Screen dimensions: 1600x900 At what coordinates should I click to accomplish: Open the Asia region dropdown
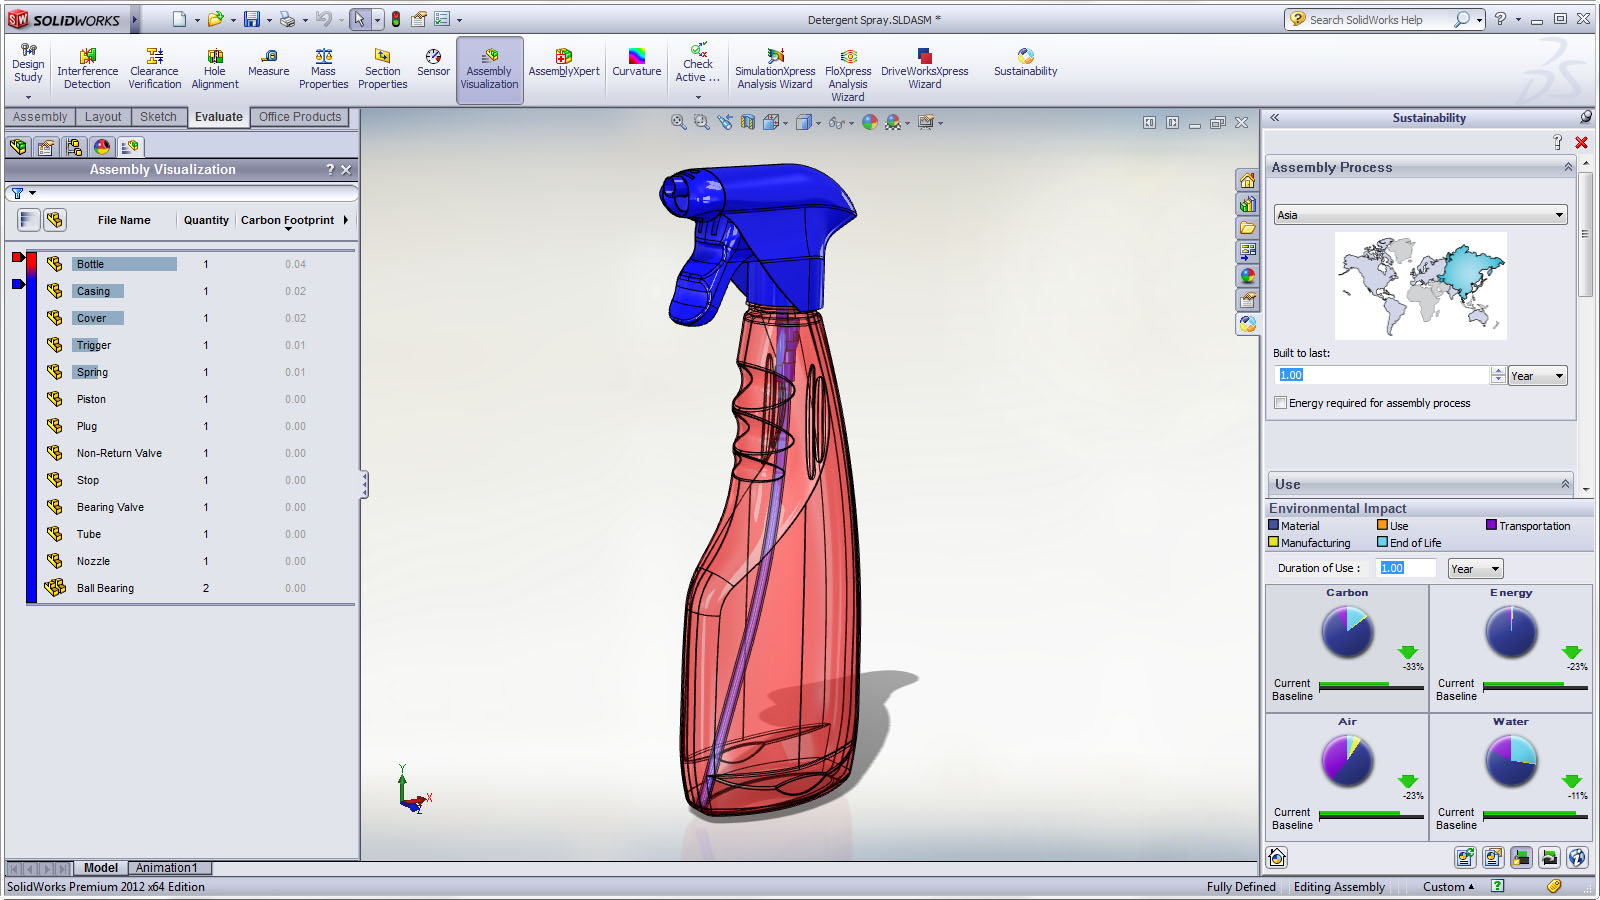[1420, 215]
